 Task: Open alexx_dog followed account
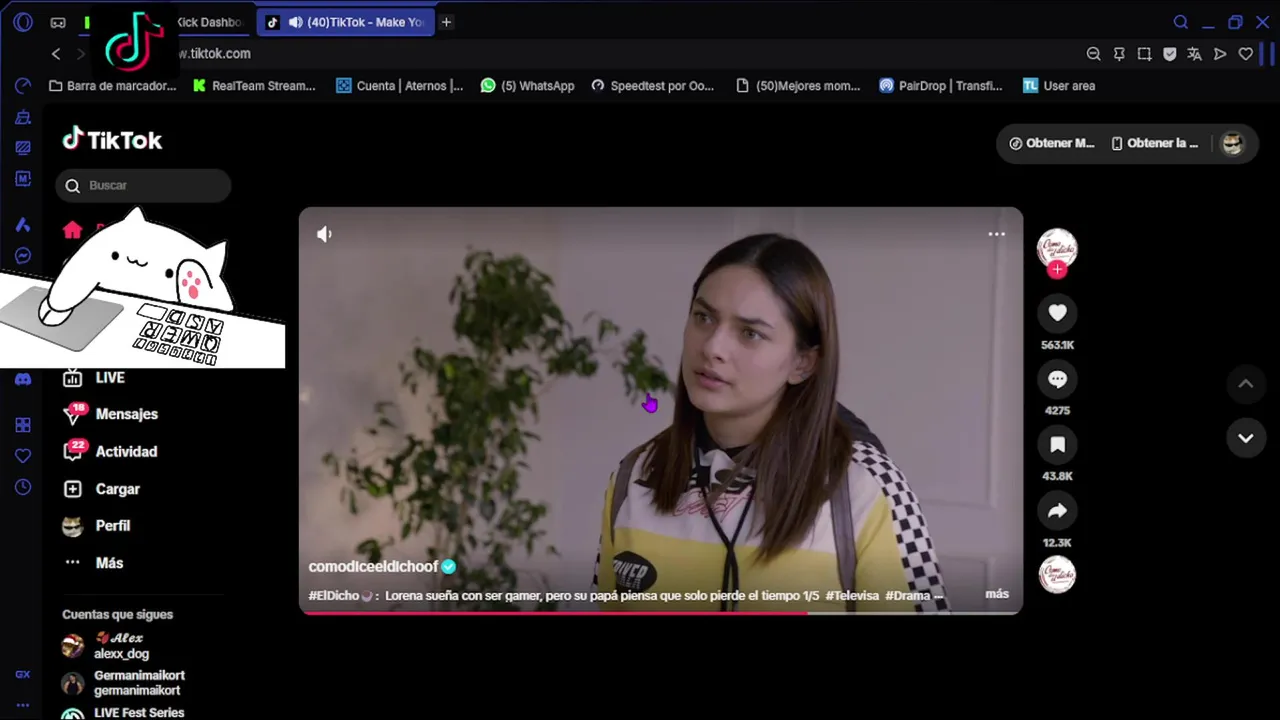click(106, 646)
